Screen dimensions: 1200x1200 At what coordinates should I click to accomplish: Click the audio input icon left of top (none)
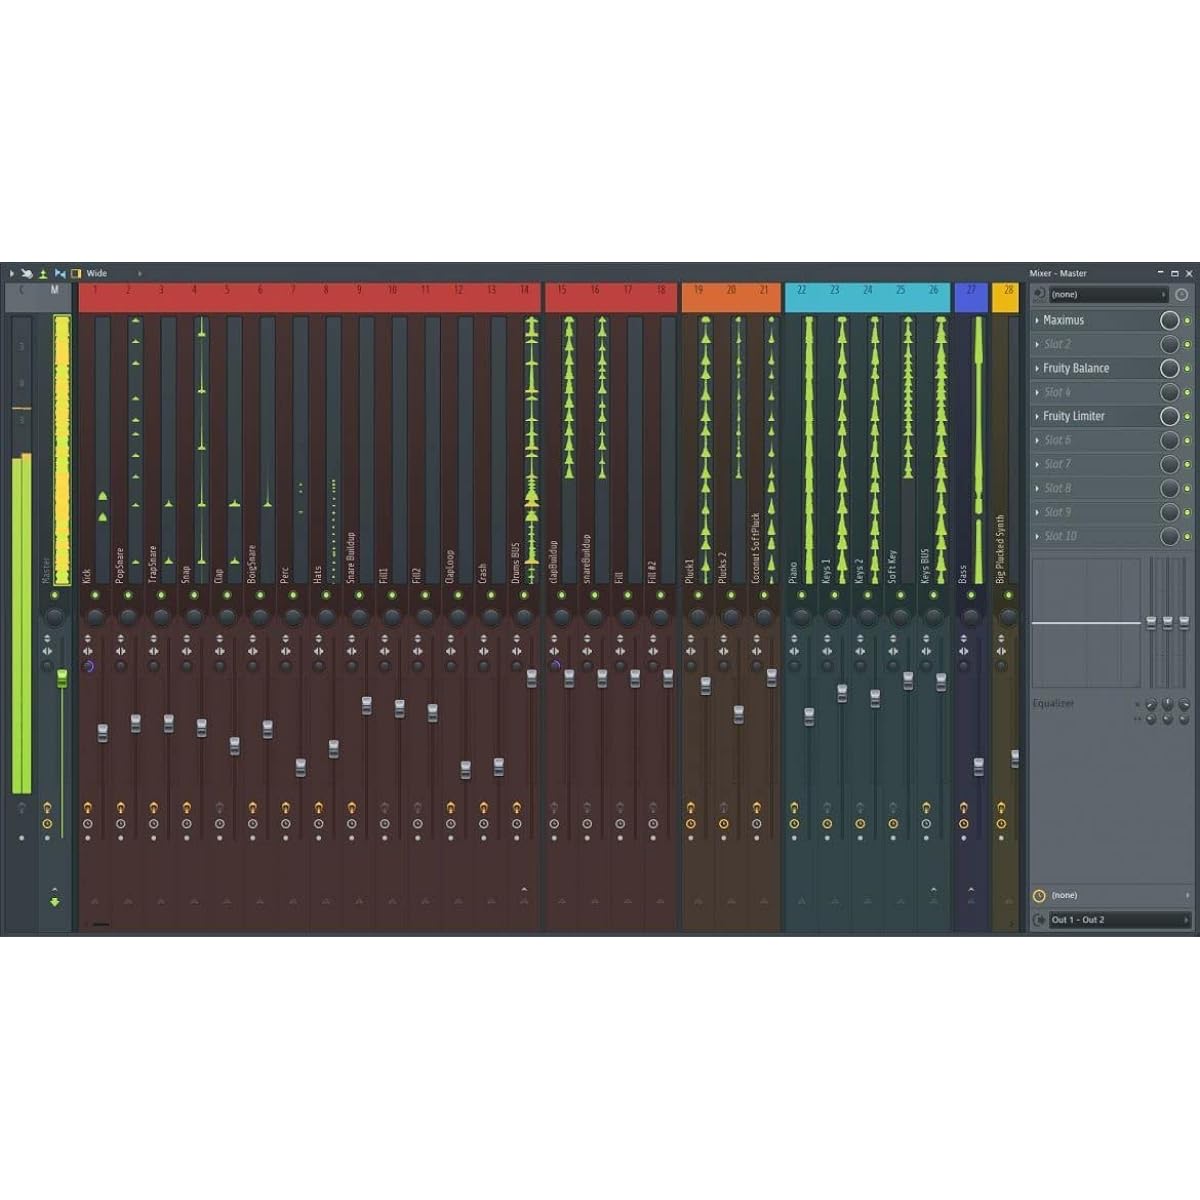coord(1039,295)
